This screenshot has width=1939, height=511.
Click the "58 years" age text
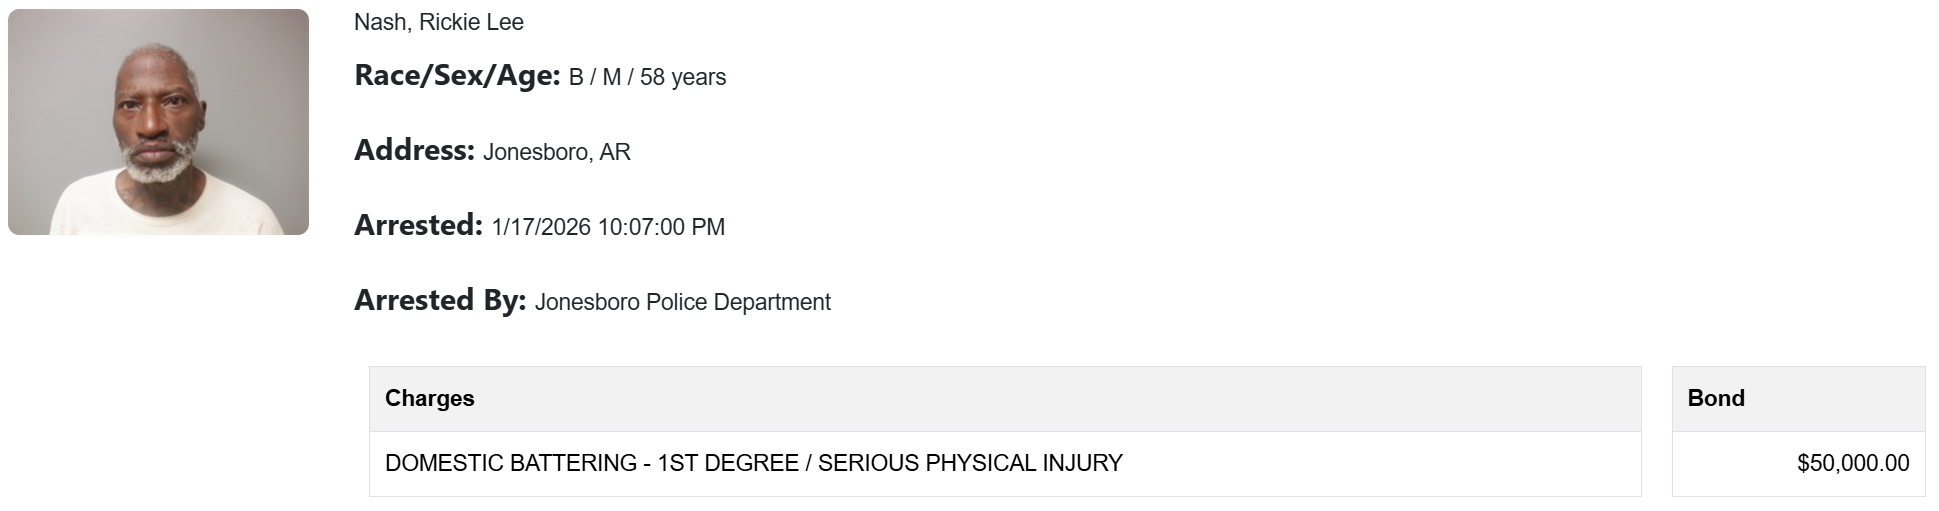pos(683,78)
